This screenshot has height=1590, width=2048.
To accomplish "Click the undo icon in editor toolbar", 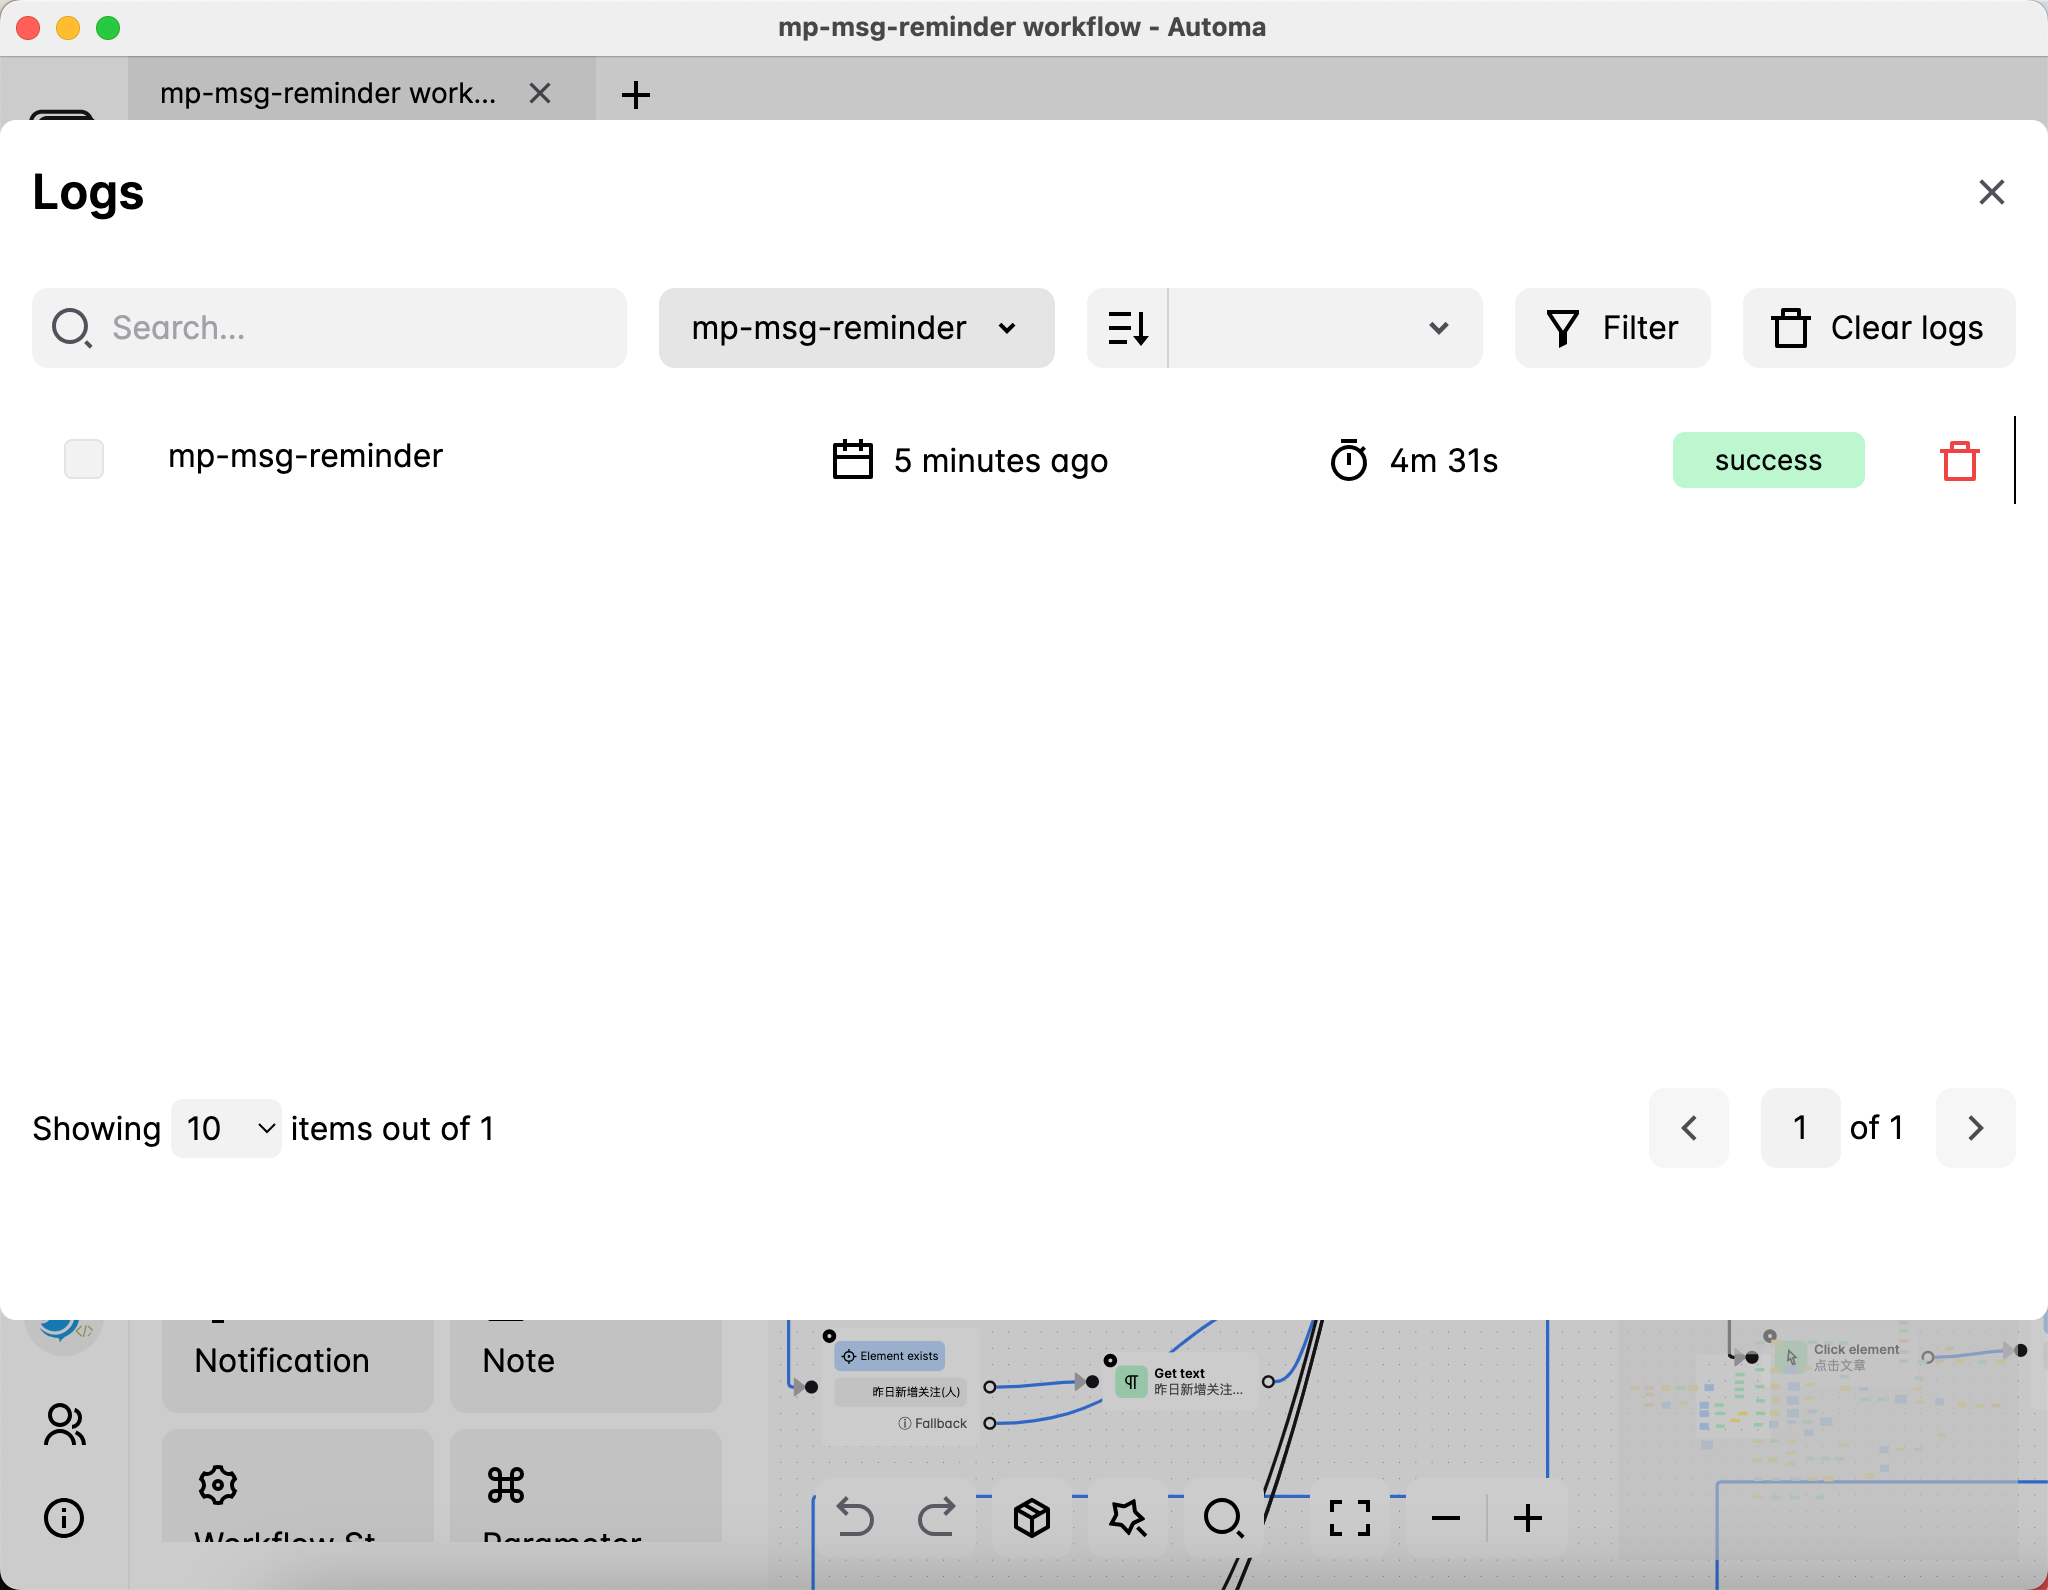I will (854, 1518).
